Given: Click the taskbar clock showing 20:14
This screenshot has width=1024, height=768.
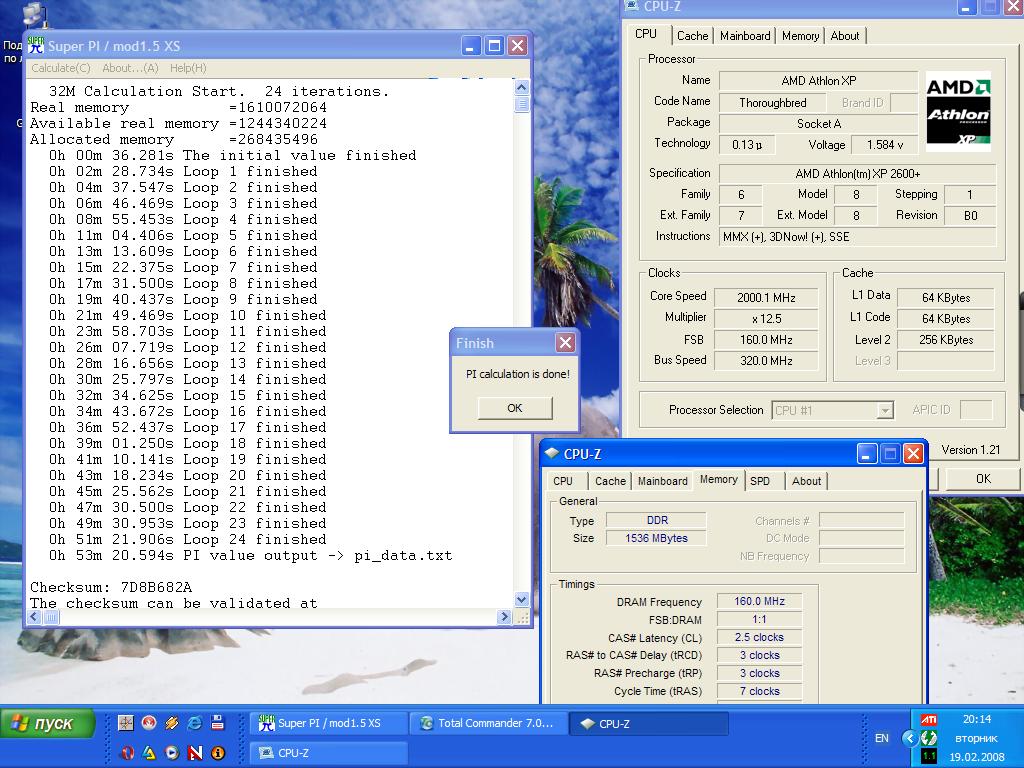Looking at the screenshot, I should [x=977, y=719].
